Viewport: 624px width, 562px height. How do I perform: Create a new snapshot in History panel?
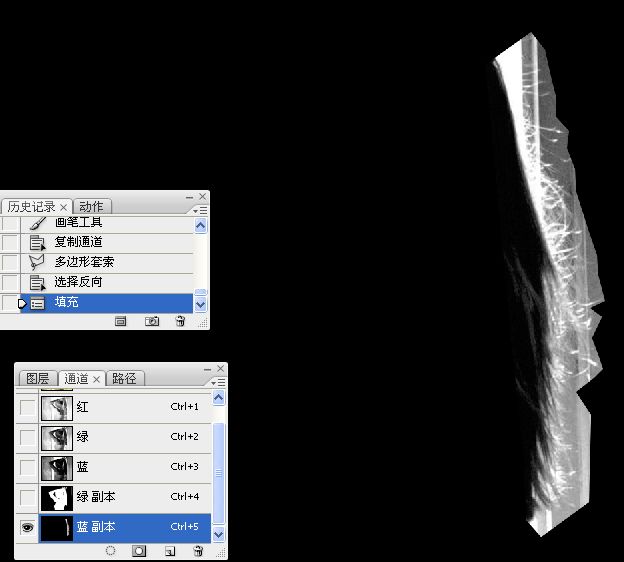point(152,321)
